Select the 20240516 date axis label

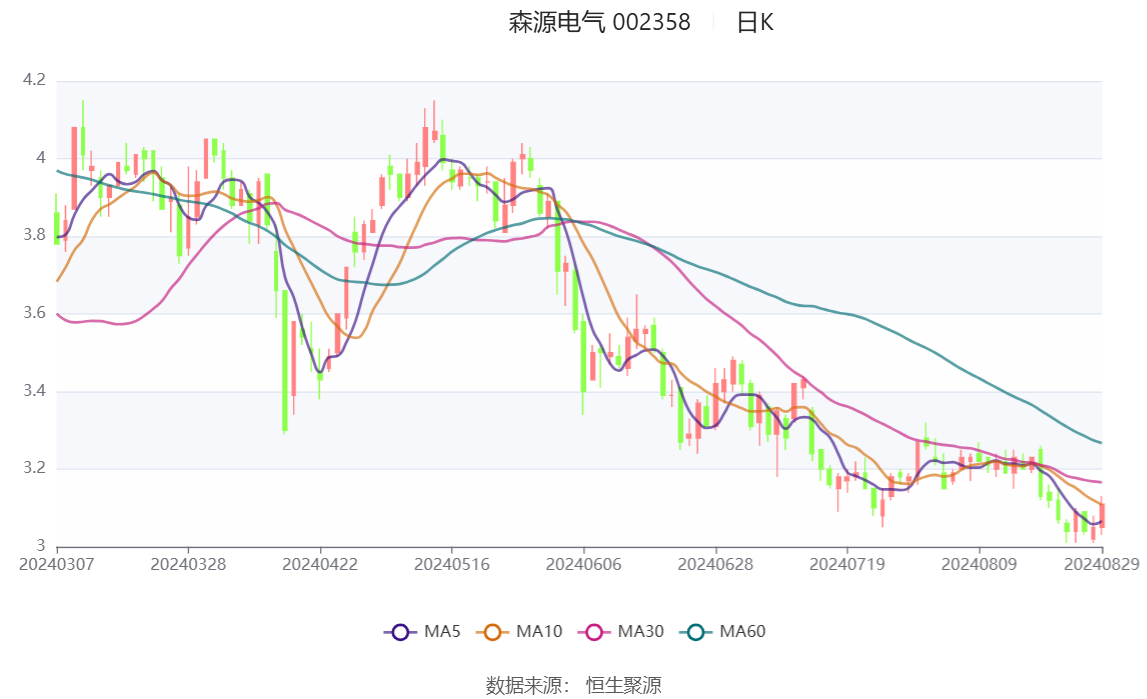coord(451,564)
